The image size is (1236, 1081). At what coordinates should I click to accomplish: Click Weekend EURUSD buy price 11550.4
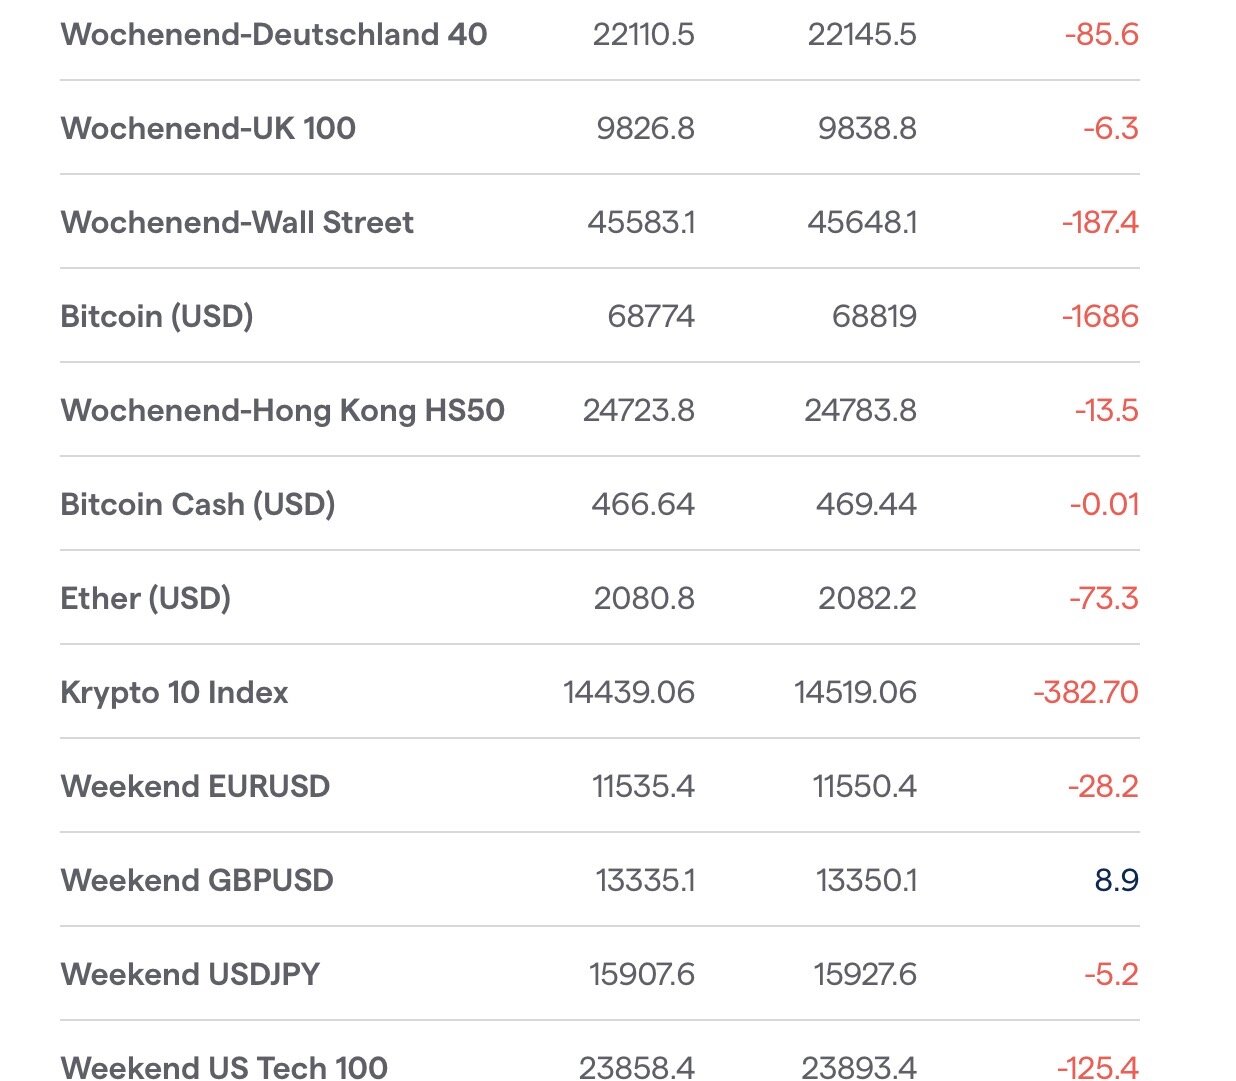[x=864, y=787]
